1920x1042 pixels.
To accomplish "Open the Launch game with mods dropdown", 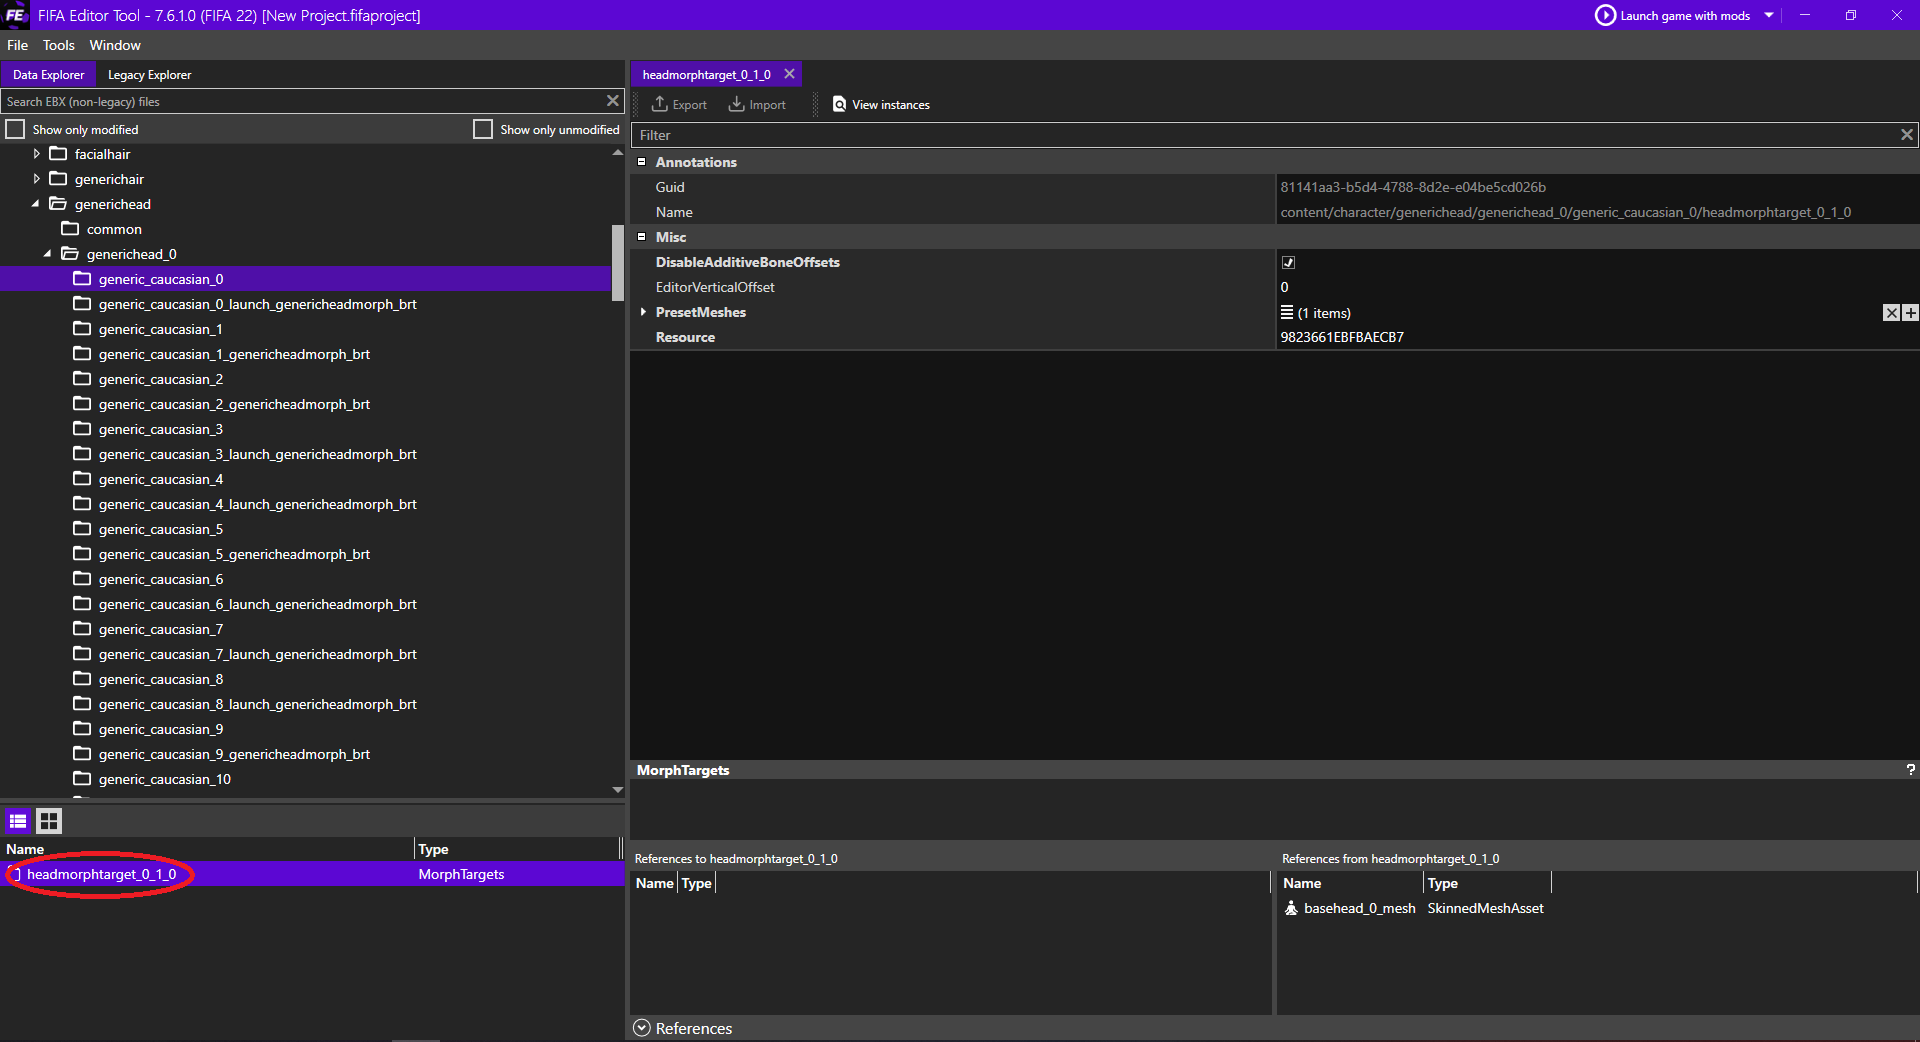I will coord(1769,15).
